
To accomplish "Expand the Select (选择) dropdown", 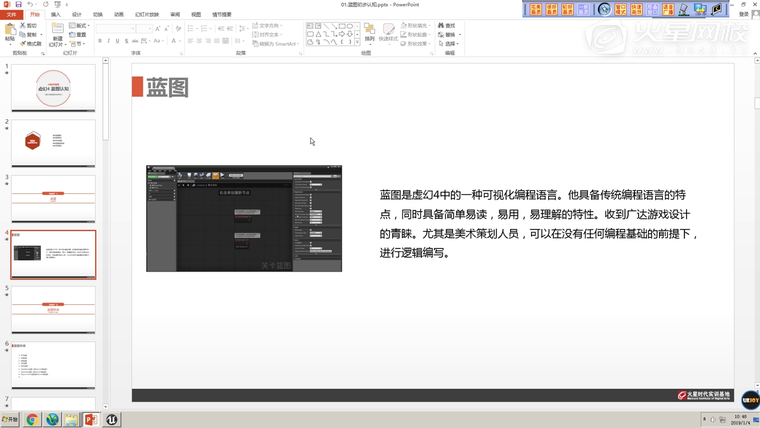I will click(x=449, y=44).
